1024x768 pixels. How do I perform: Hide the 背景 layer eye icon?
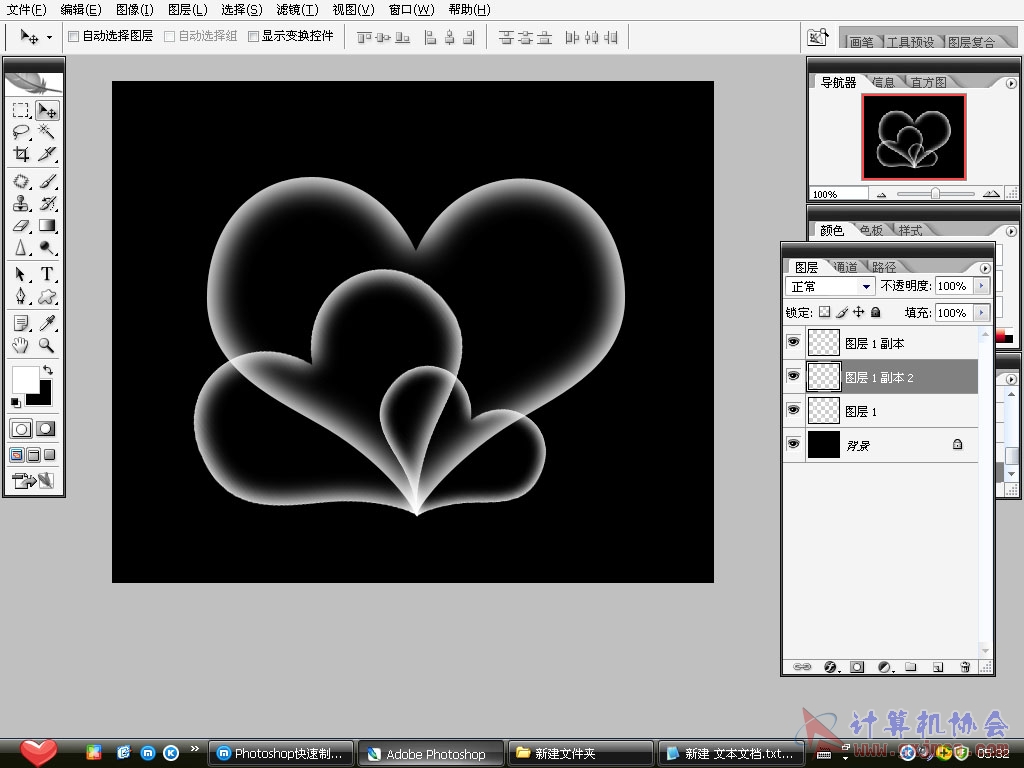click(793, 444)
